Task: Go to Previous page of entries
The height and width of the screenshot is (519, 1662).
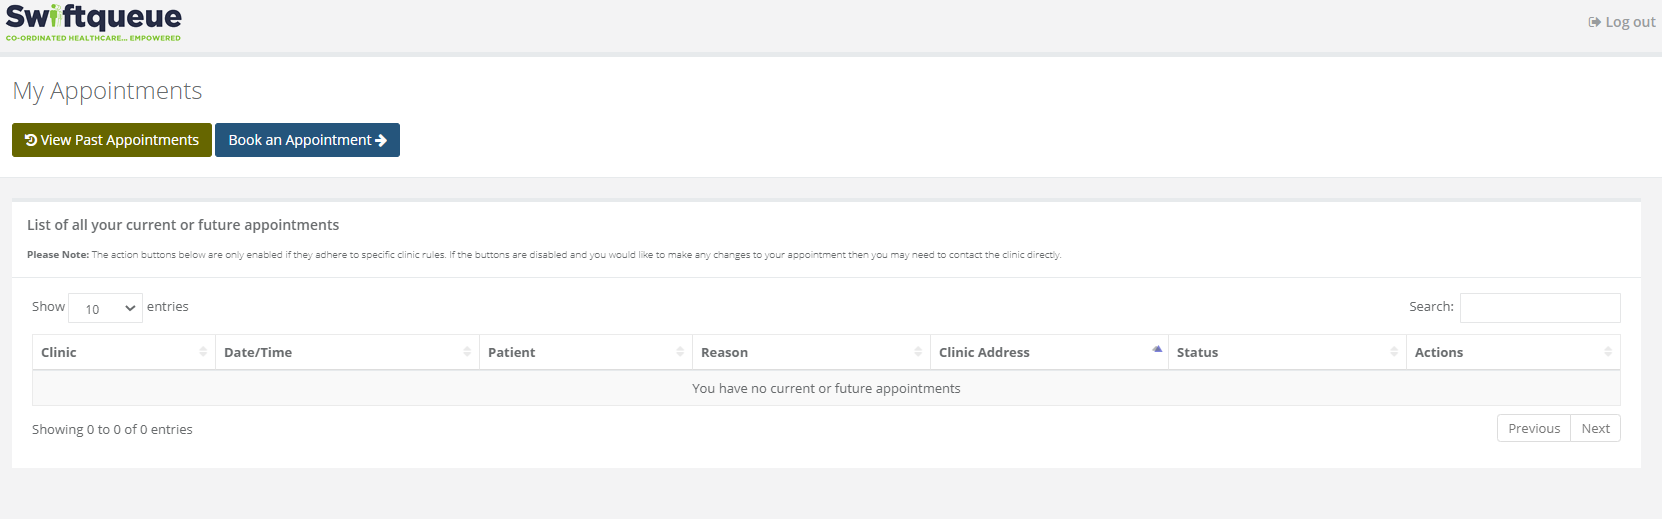Action: tap(1533, 428)
